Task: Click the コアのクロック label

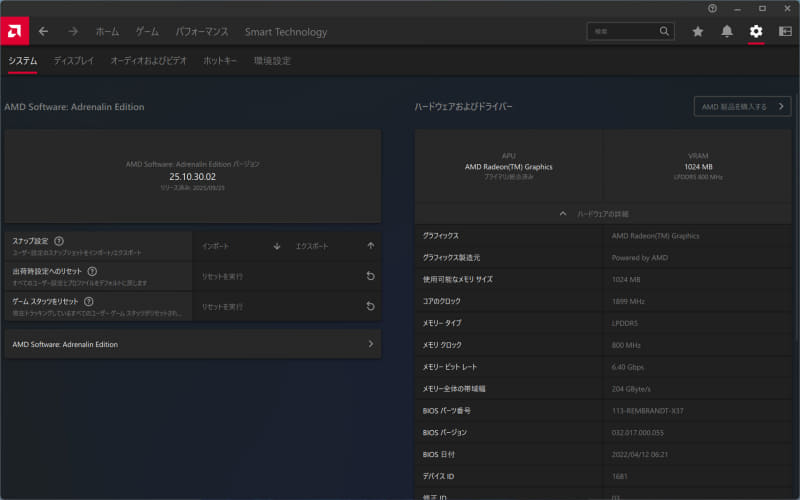Action: click(x=441, y=302)
